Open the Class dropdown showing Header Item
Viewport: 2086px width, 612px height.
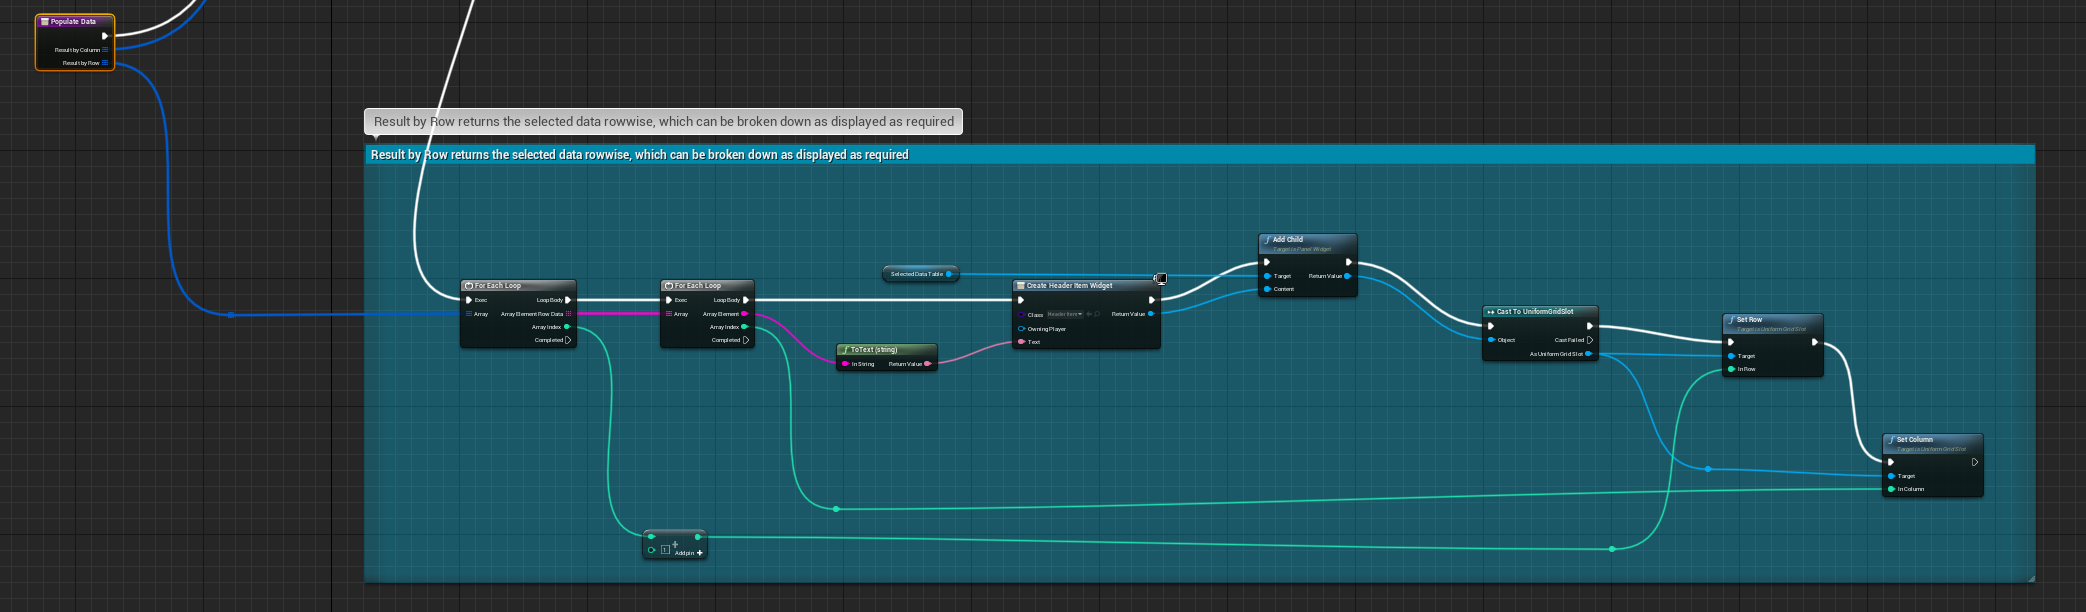(x=1065, y=314)
